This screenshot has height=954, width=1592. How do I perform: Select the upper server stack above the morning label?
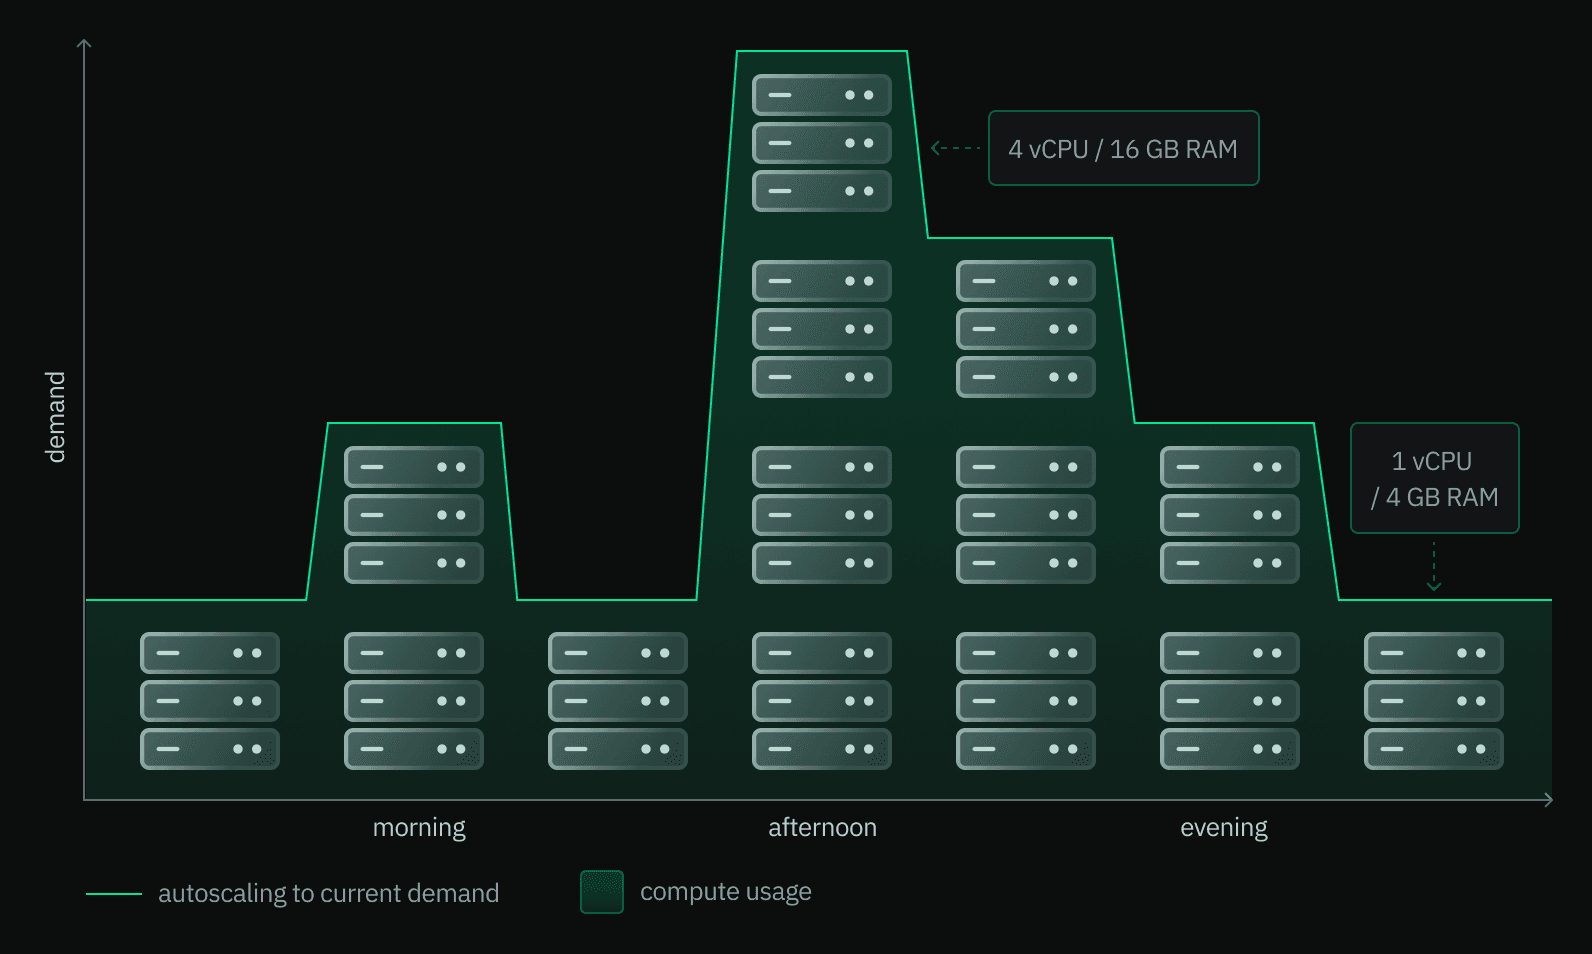(x=413, y=515)
